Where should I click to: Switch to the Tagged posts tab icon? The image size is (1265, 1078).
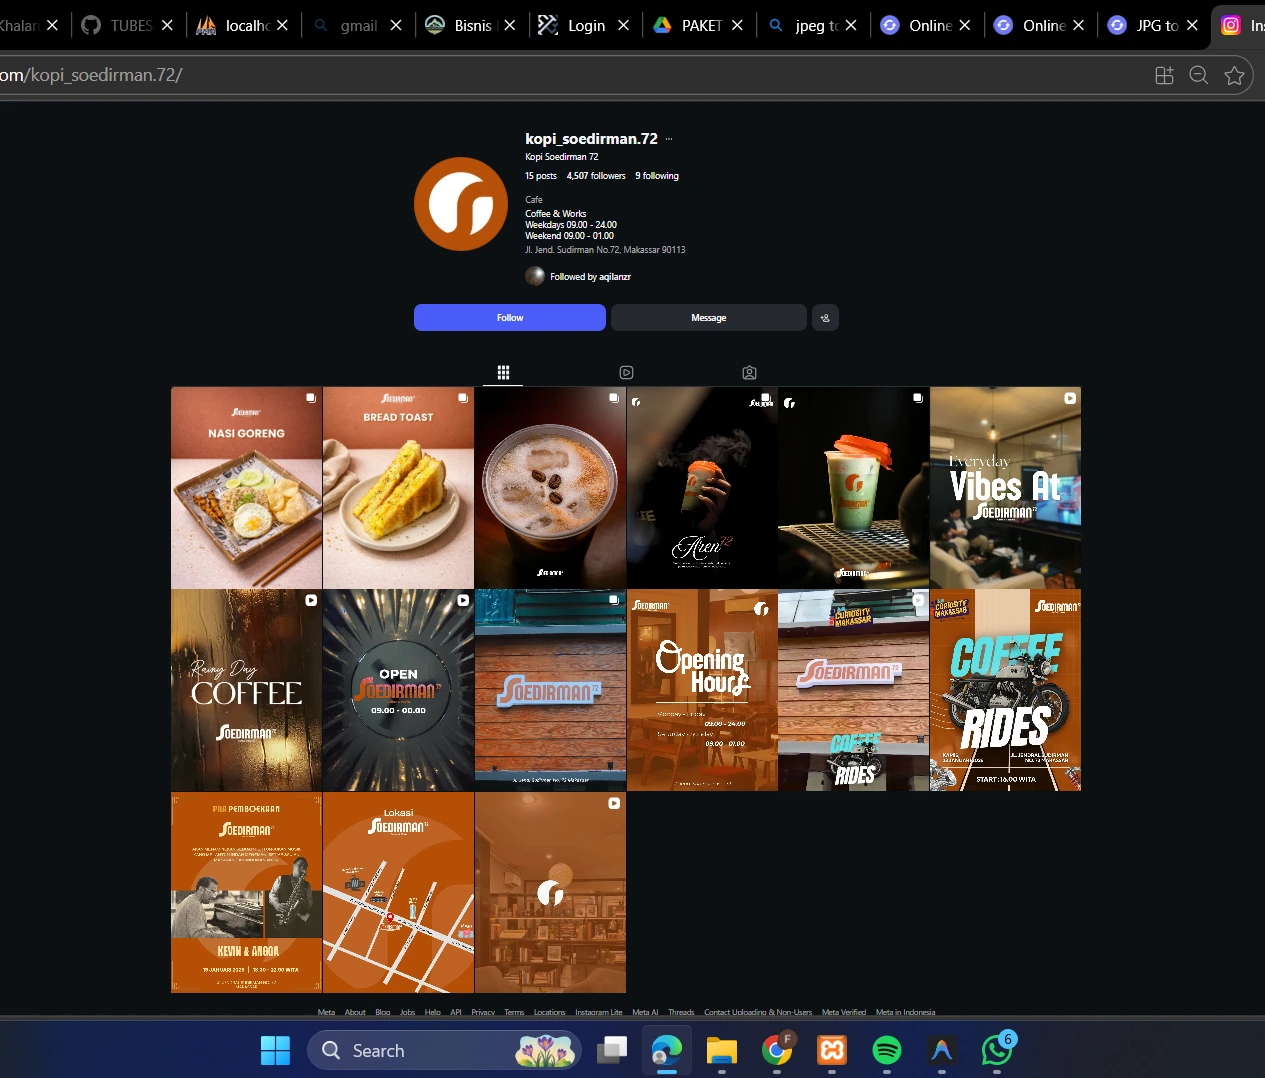(749, 372)
